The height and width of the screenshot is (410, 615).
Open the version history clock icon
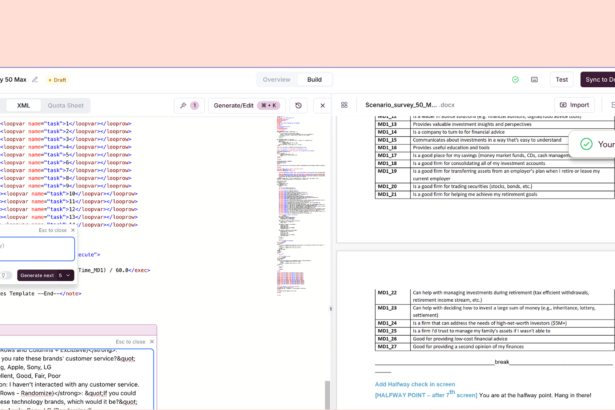298,106
